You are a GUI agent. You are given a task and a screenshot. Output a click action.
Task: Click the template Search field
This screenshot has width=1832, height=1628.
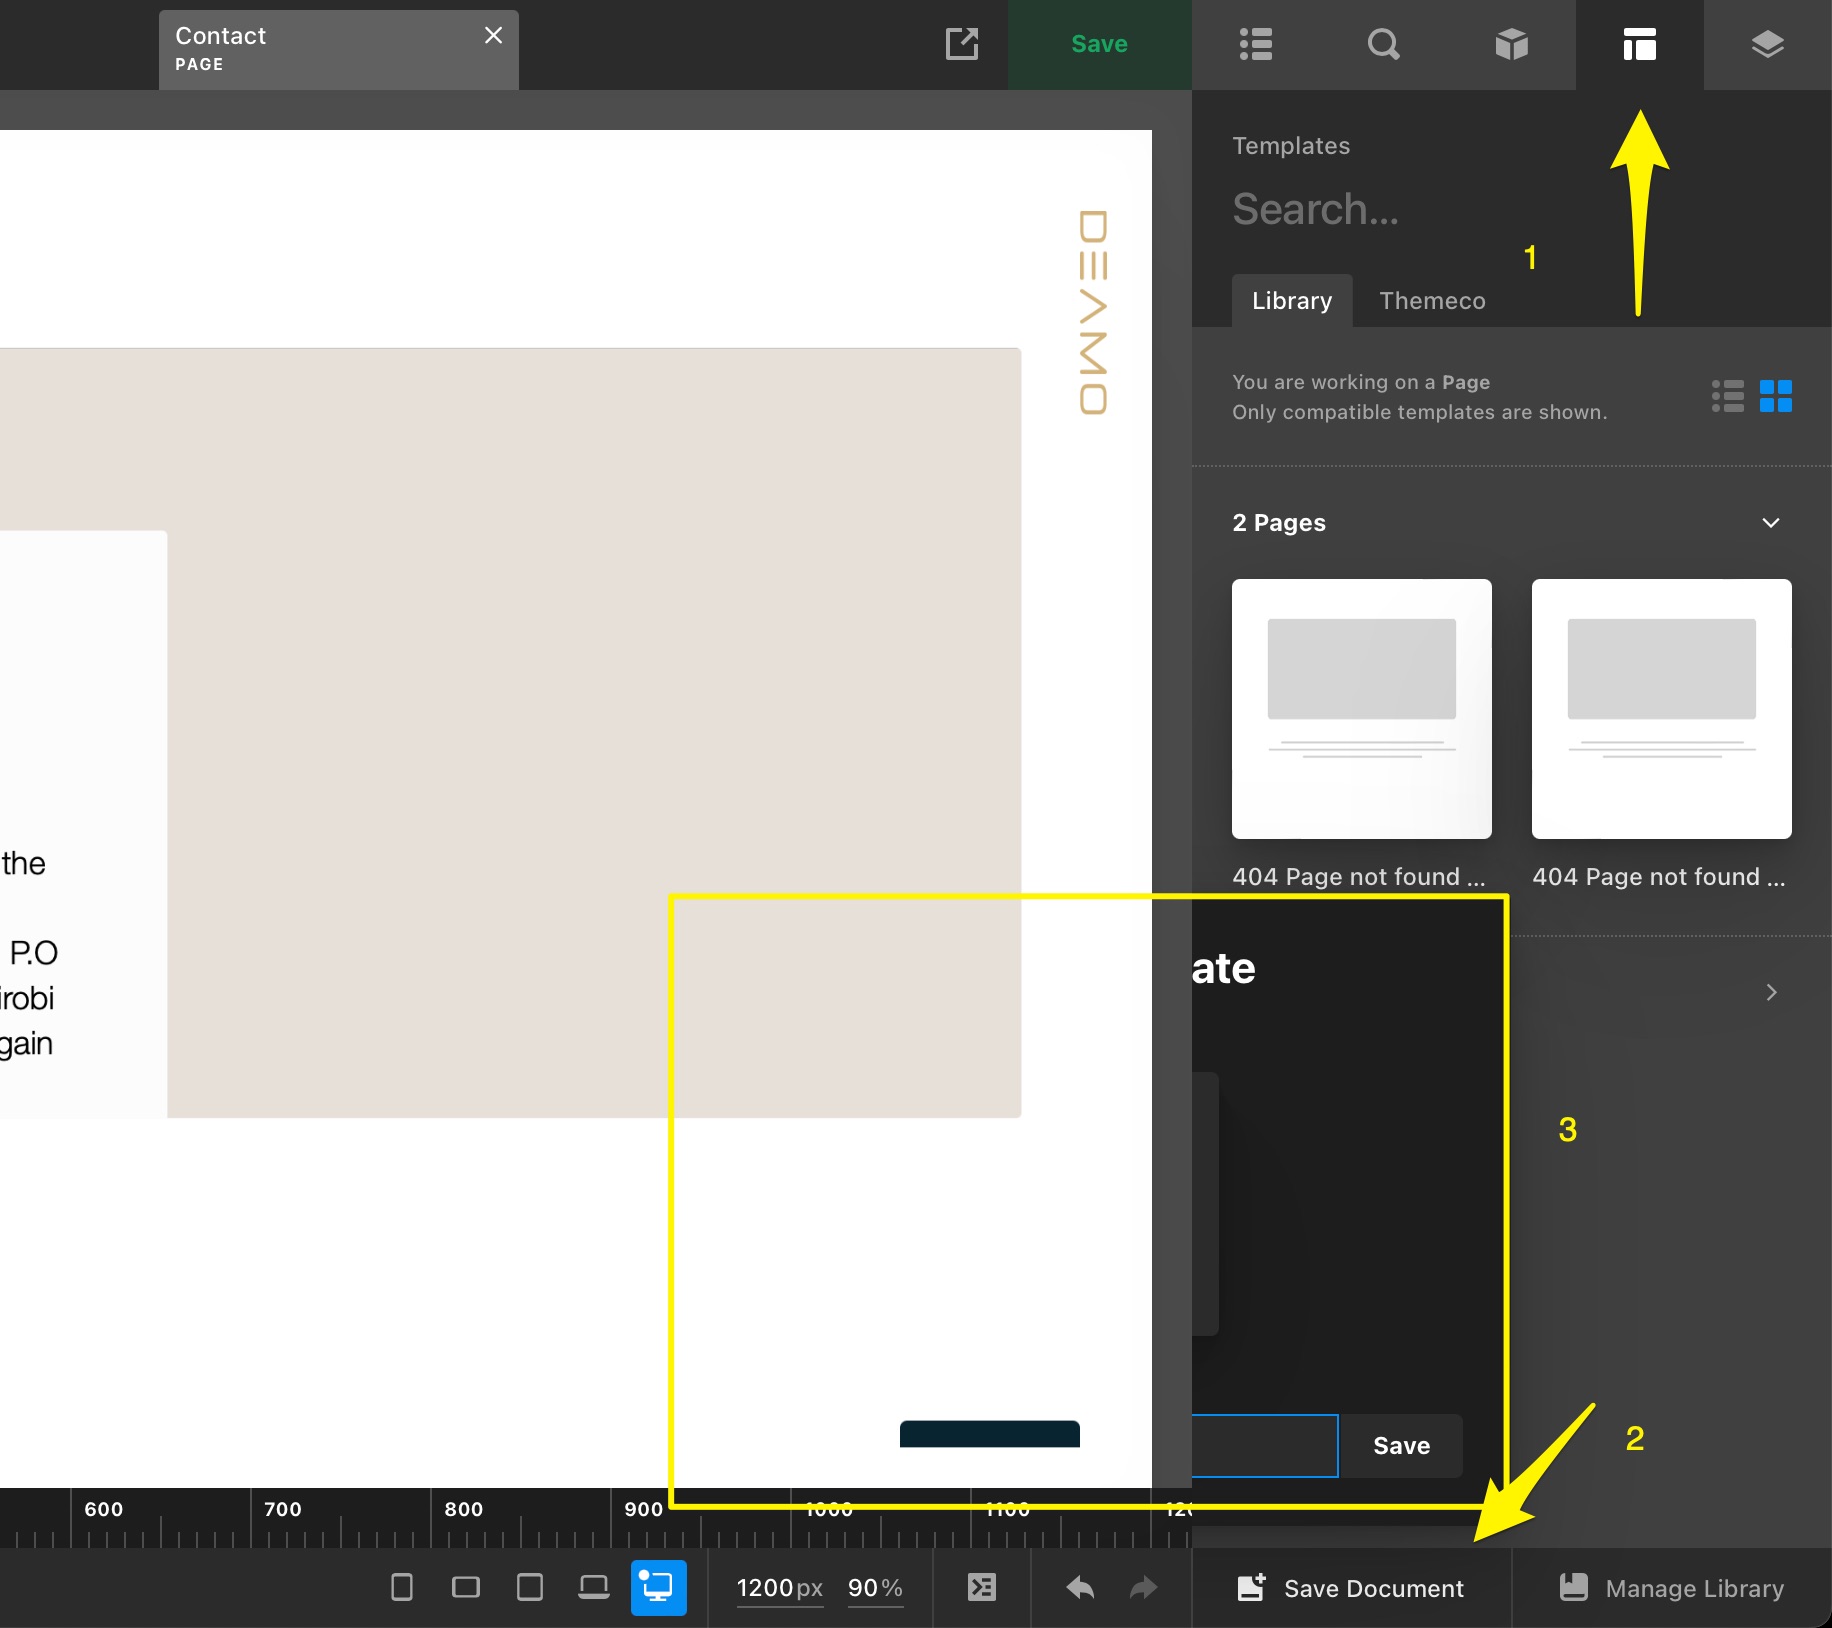point(1400,210)
